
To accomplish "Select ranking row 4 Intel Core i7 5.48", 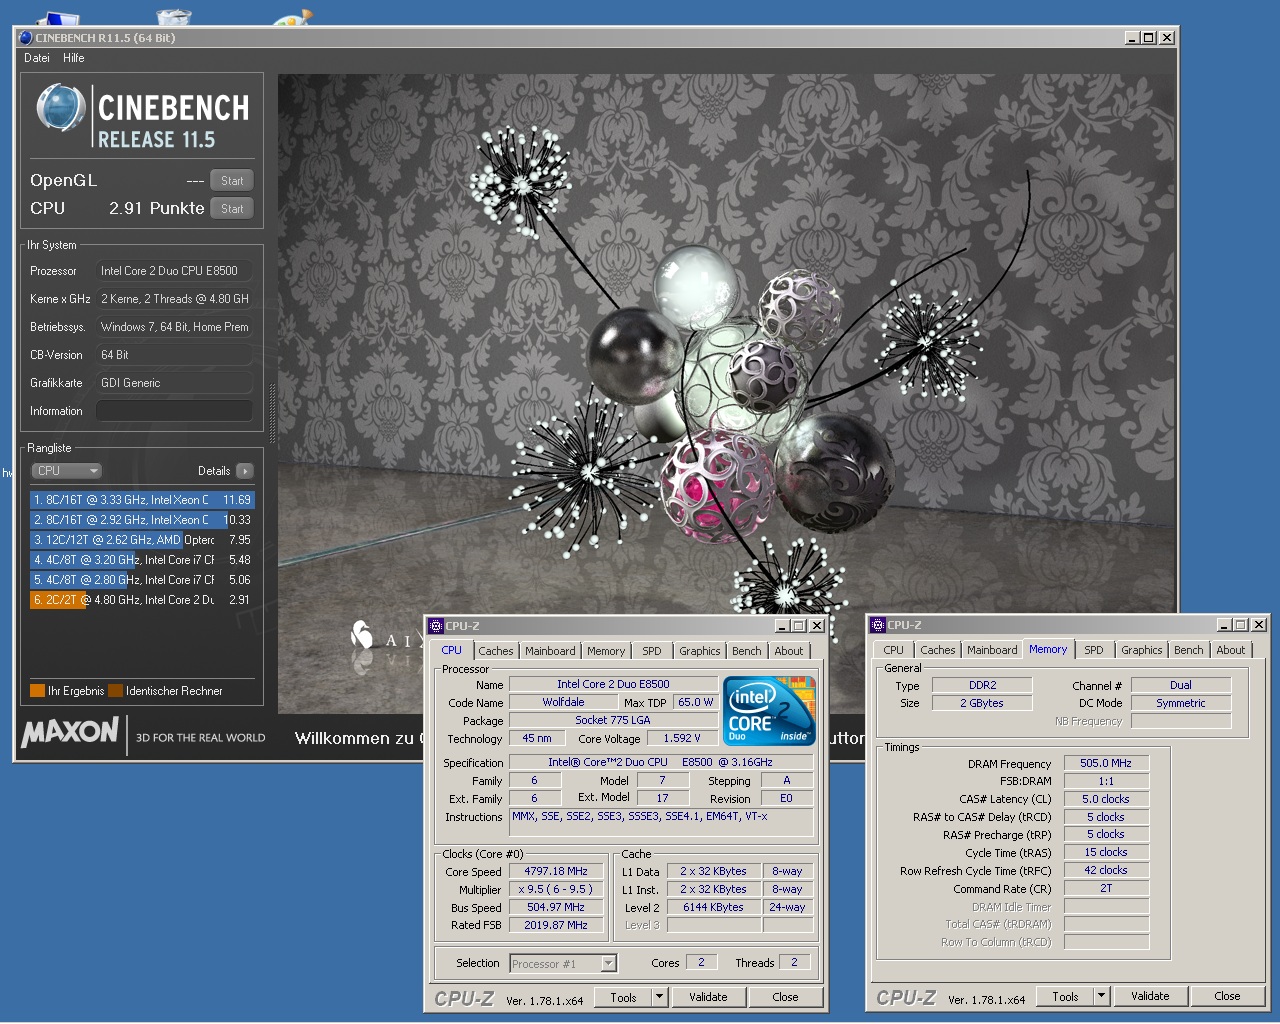I will click(142, 560).
